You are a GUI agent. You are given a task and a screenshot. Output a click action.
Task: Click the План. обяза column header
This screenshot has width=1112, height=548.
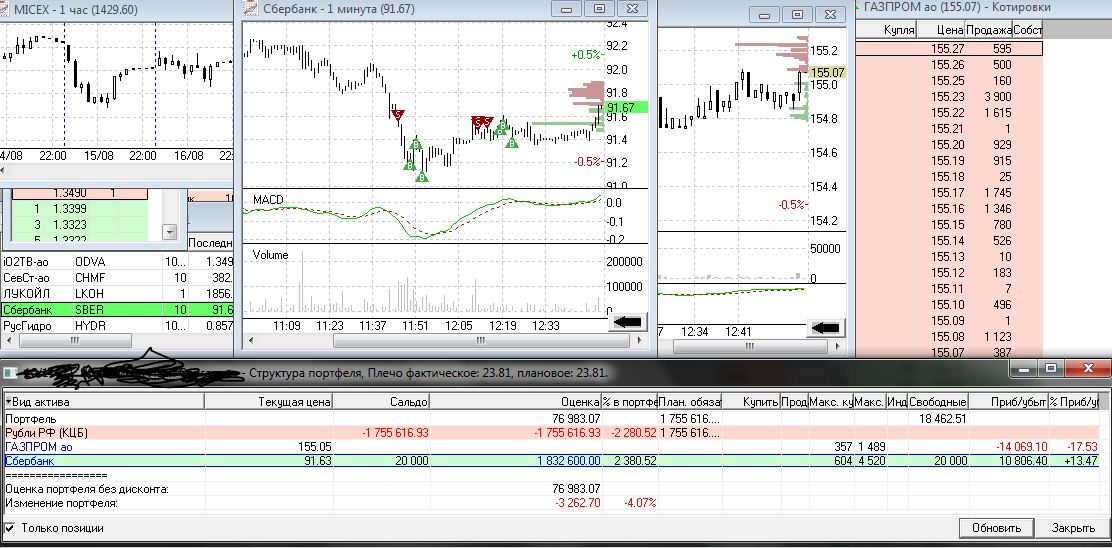[690, 402]
